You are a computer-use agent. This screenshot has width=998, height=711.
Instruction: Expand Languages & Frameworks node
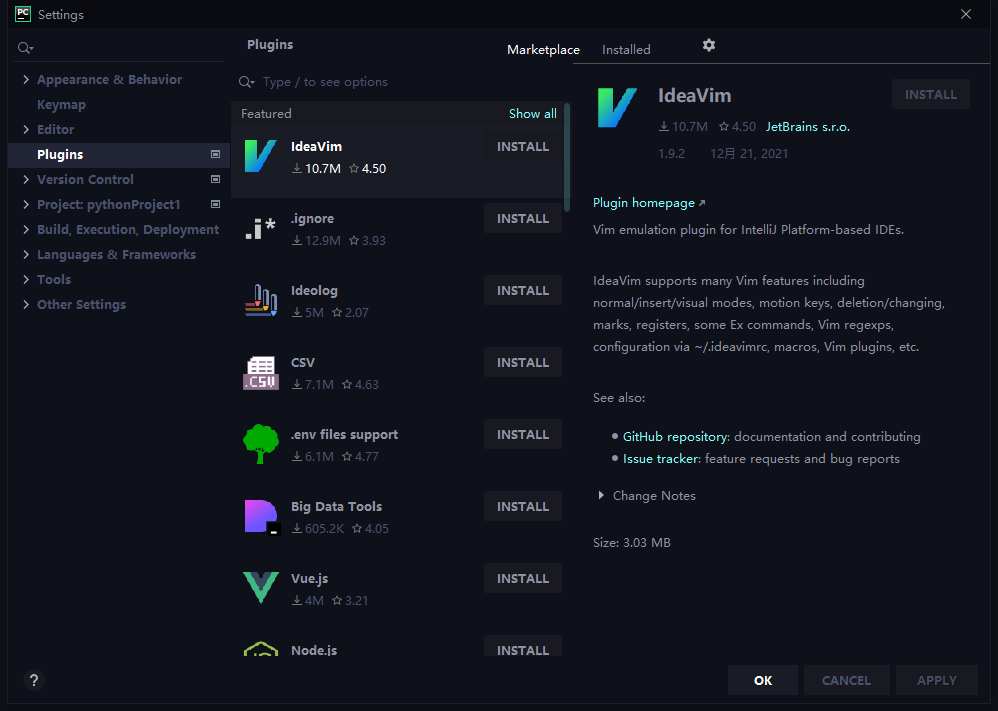pos(25,255)
